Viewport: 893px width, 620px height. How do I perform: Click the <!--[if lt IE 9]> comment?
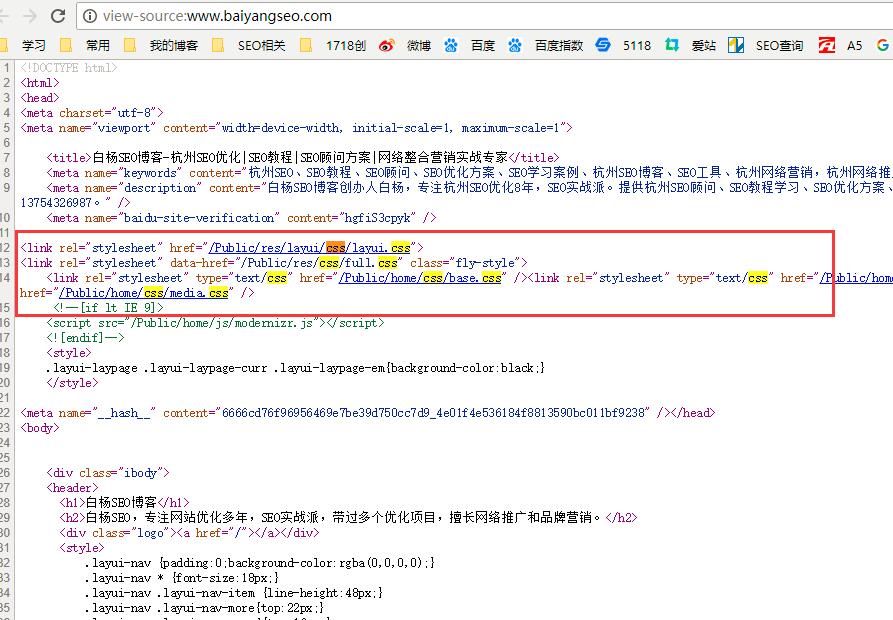tap(108, 307)
